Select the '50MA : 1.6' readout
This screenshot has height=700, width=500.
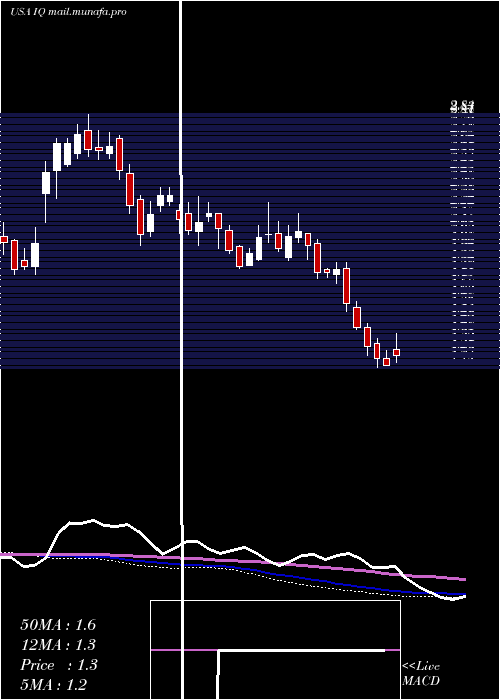click(x=58, y=625)
